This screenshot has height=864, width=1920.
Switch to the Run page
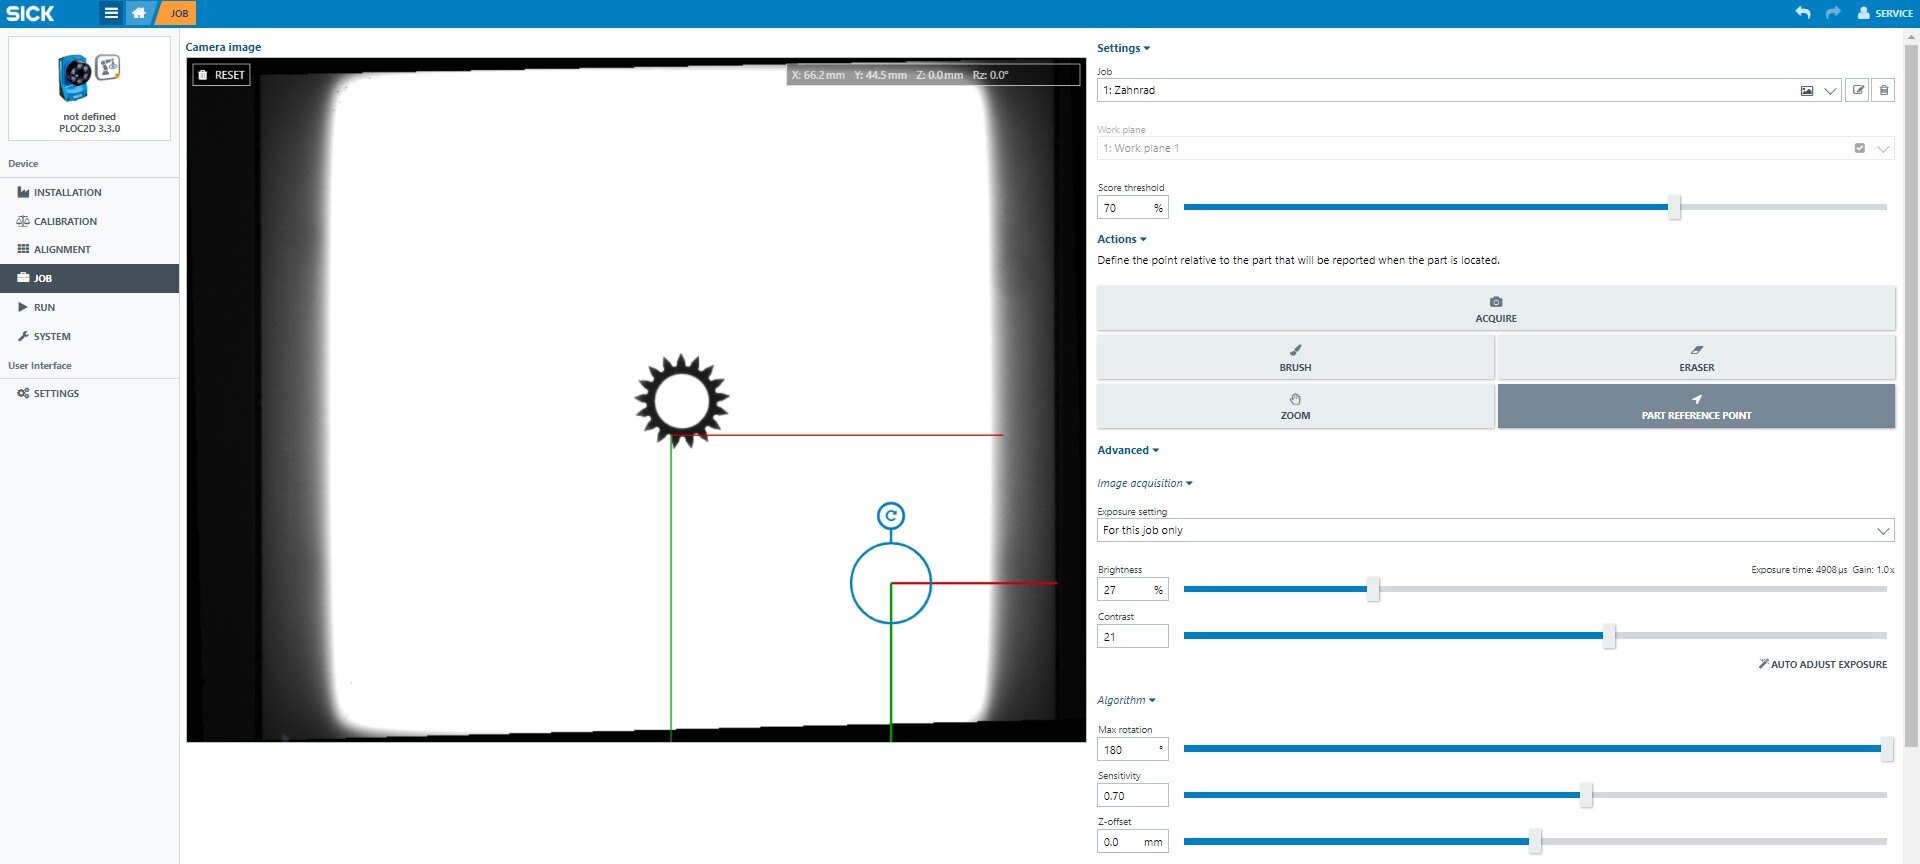[x=44, y=307]
